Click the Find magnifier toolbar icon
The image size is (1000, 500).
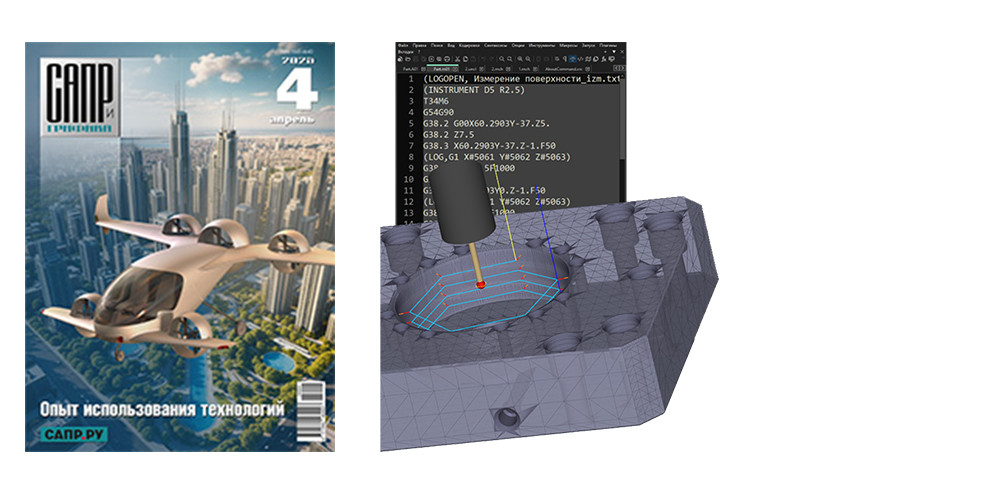click(x=501, y=59)
